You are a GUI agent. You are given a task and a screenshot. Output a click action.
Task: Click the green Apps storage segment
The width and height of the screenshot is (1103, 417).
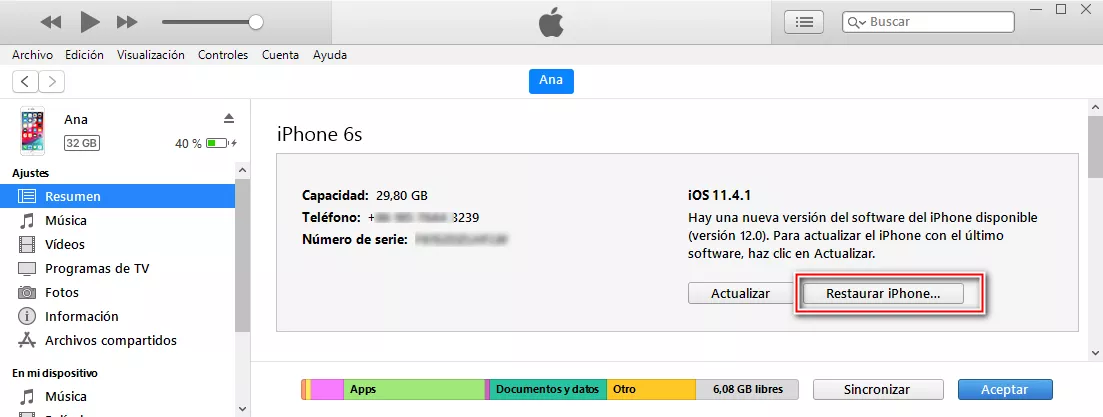[414, 390]
